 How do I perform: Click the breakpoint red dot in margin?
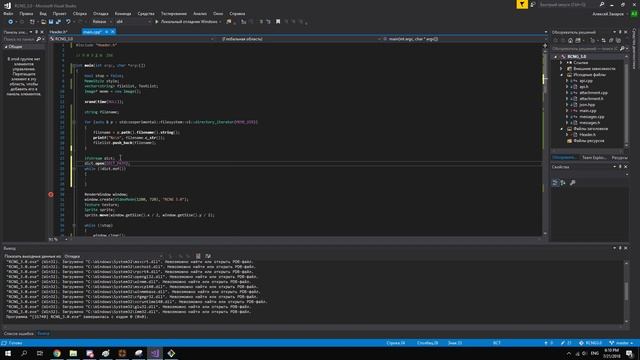point(51,195)
